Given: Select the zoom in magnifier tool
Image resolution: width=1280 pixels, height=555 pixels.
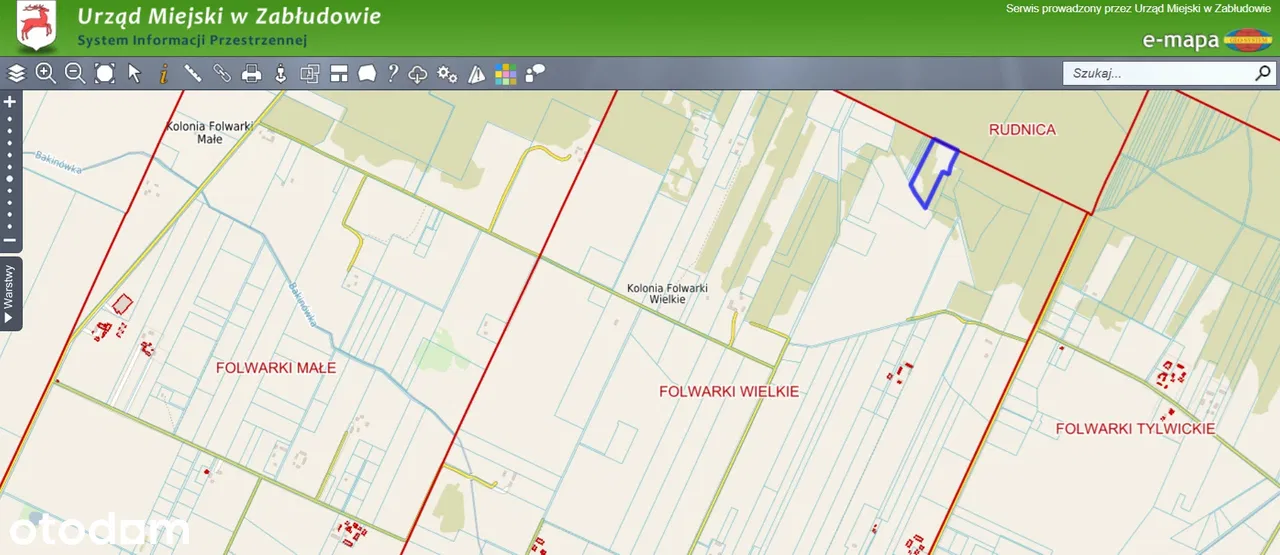Looking at the screenshot, I should [45, 73].
